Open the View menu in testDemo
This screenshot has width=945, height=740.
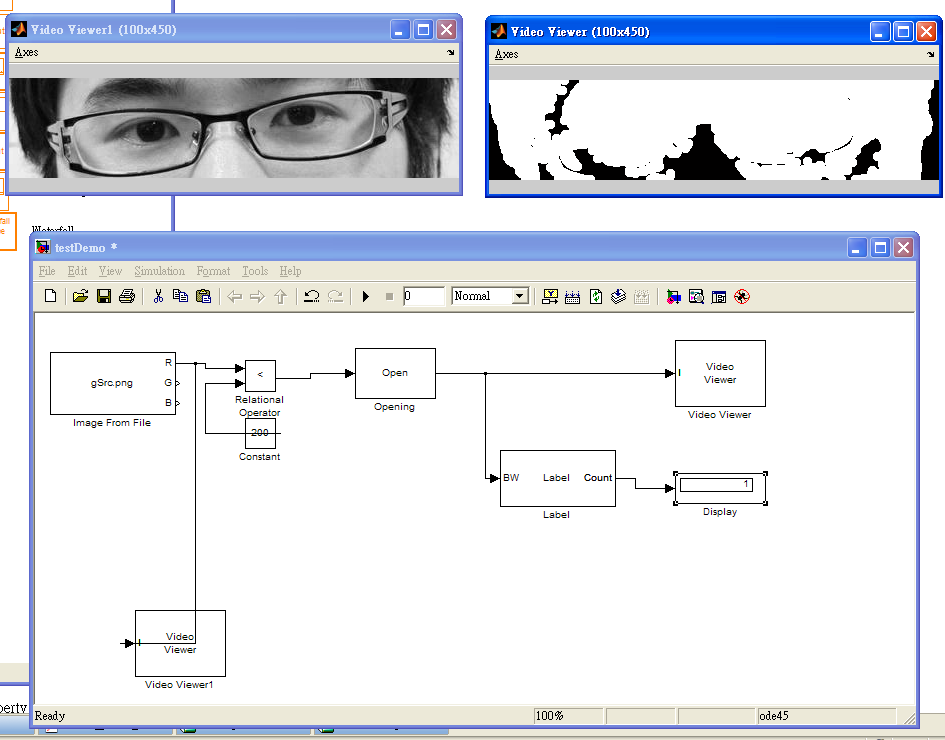110,271
